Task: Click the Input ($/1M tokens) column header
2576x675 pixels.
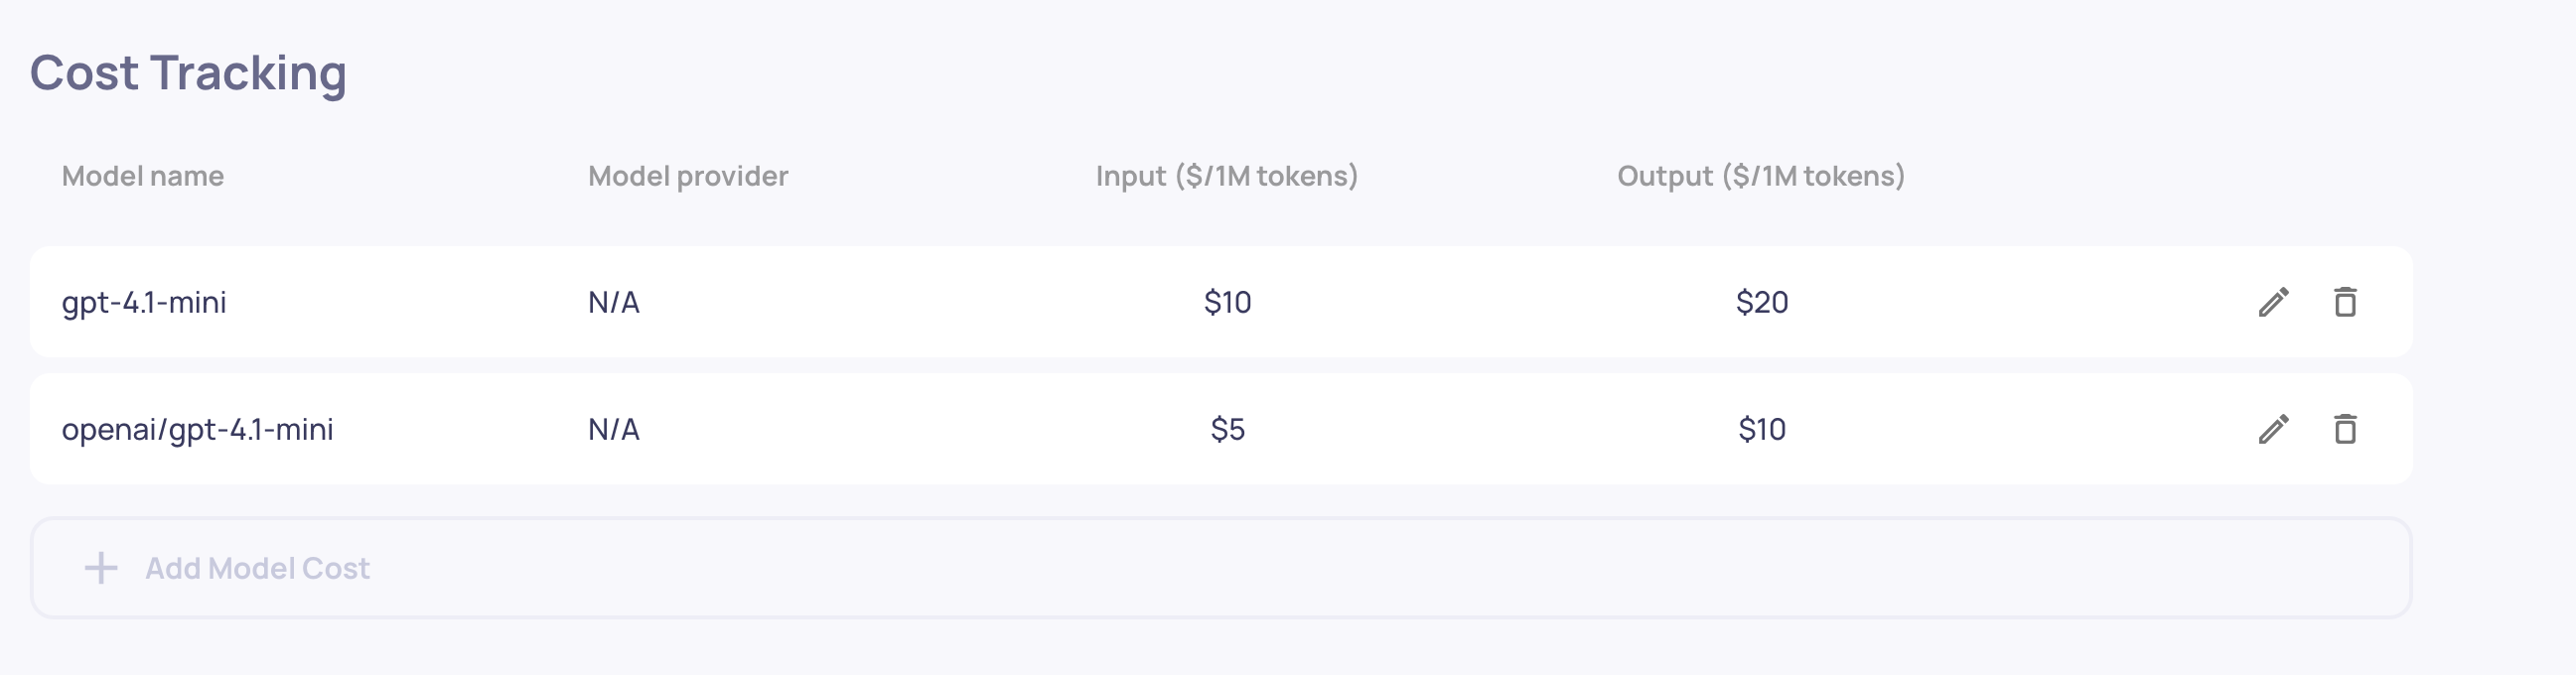Action: point(1227,176)
